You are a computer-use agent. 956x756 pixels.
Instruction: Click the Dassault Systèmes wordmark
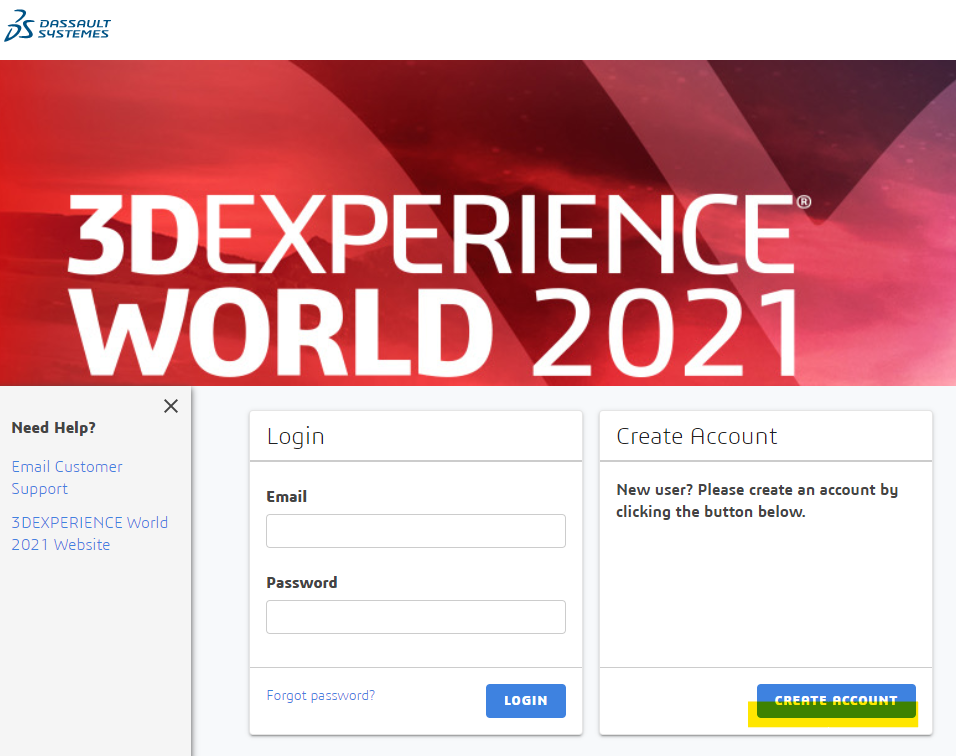click(74, 28)
